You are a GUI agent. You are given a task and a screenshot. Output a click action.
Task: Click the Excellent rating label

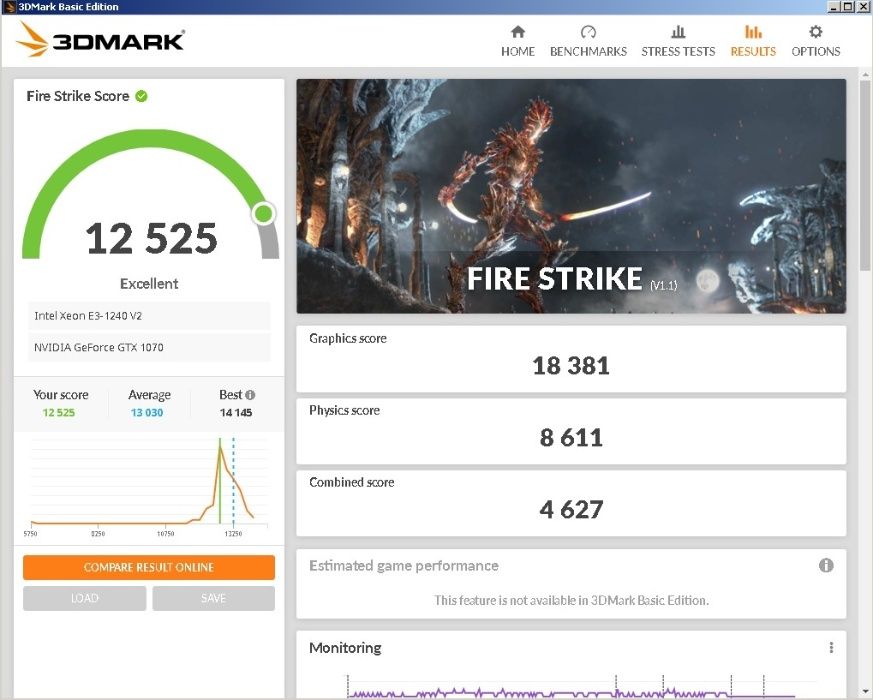coord(149,283)
